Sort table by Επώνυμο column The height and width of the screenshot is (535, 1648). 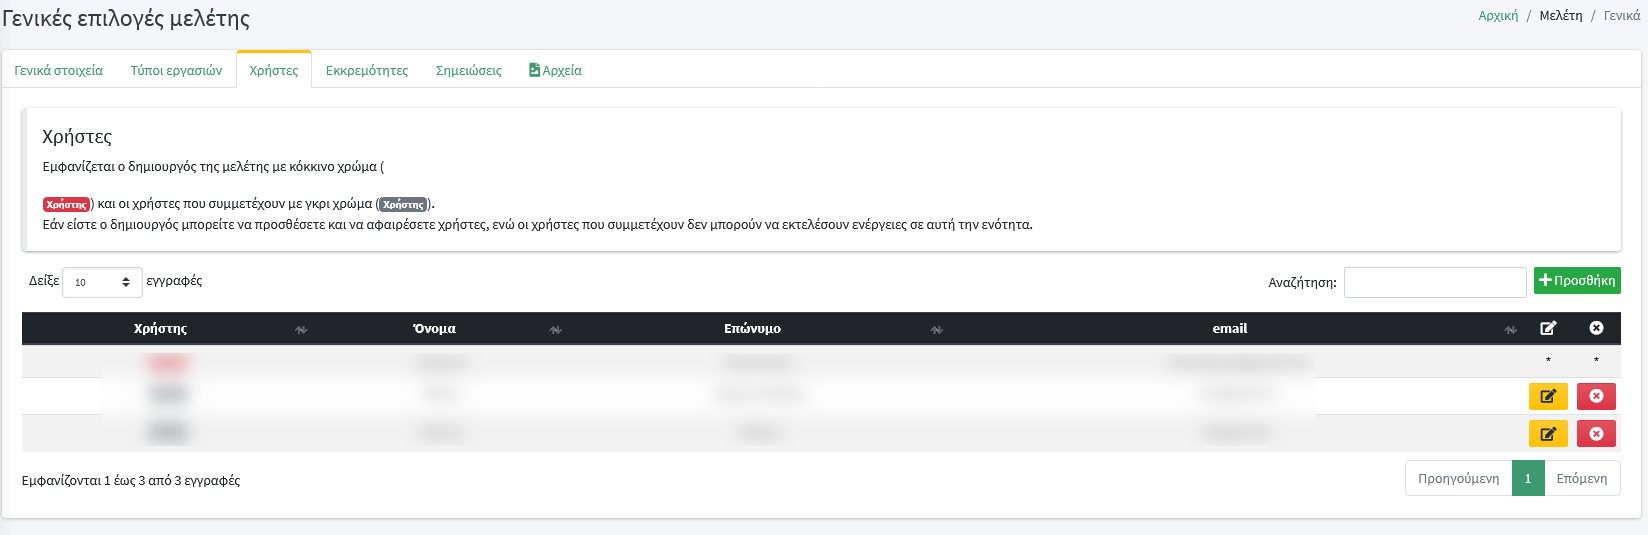(752, 329)
